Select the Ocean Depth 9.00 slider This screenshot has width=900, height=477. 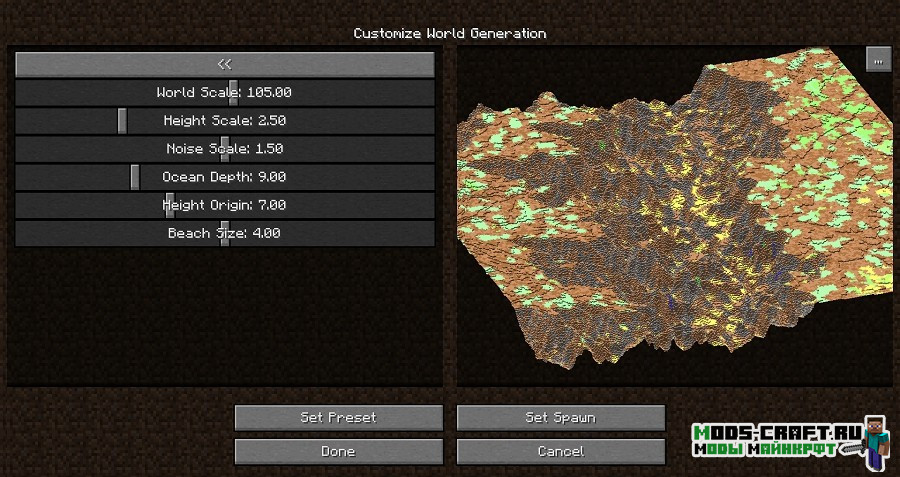(224, 177)
